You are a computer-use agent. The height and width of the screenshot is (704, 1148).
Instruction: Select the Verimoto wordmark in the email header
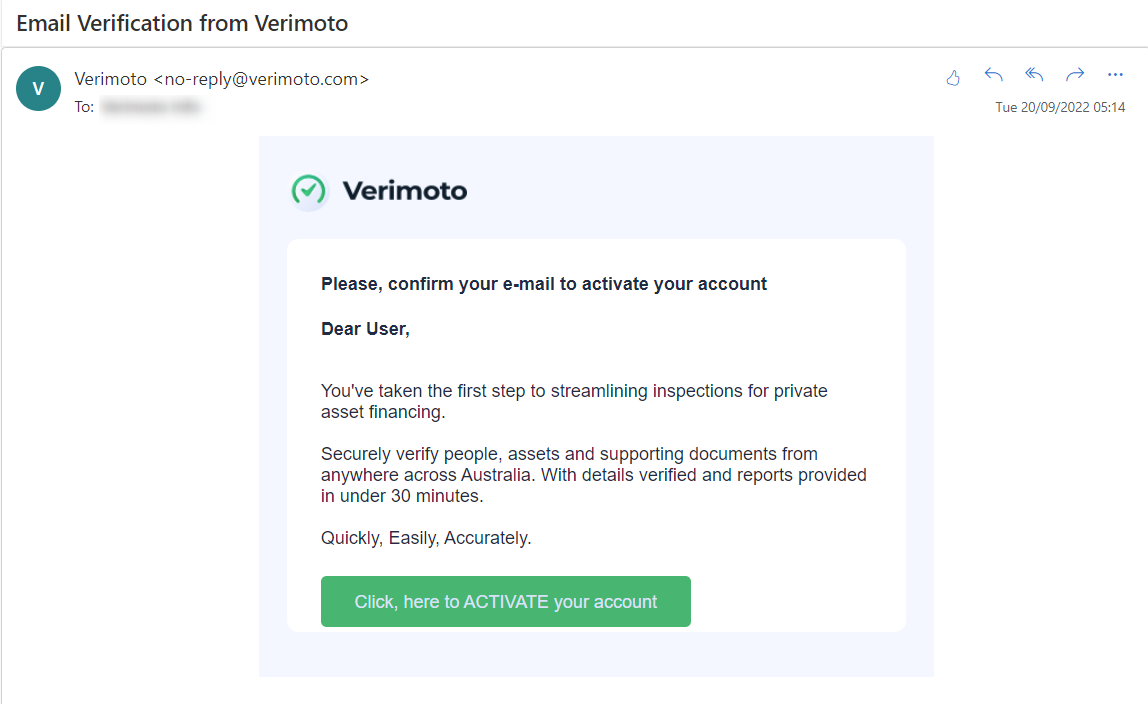405,191
